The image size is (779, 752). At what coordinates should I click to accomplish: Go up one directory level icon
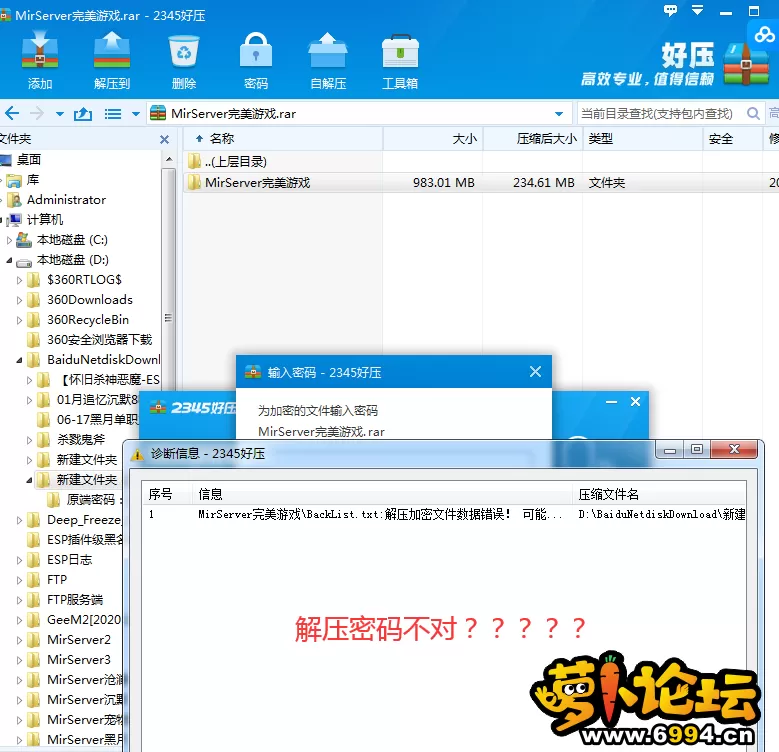[83, 114]
